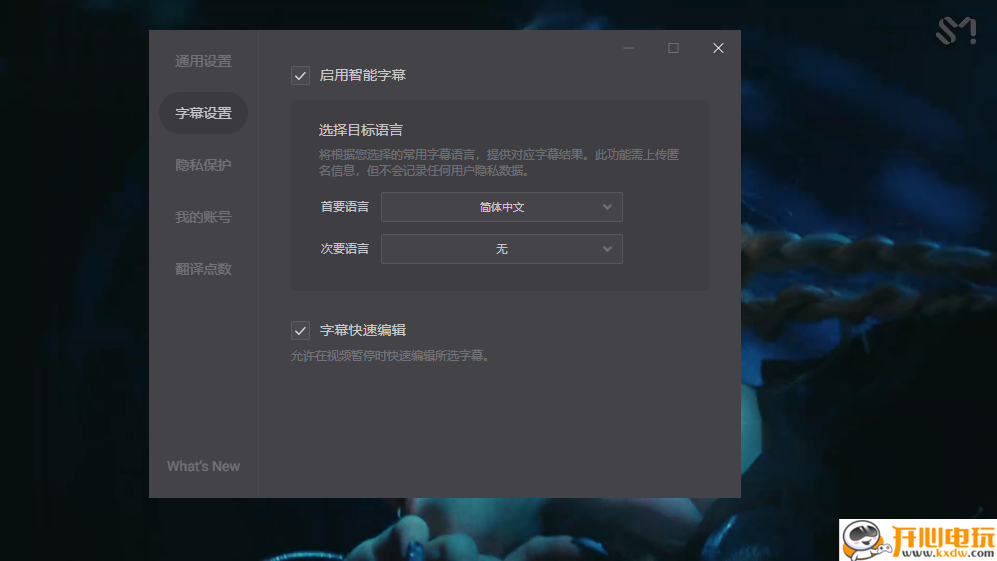Minimize the settings window
Image resolution: width=997 pixels, height=561 pixels.
[x=628, y=48]
